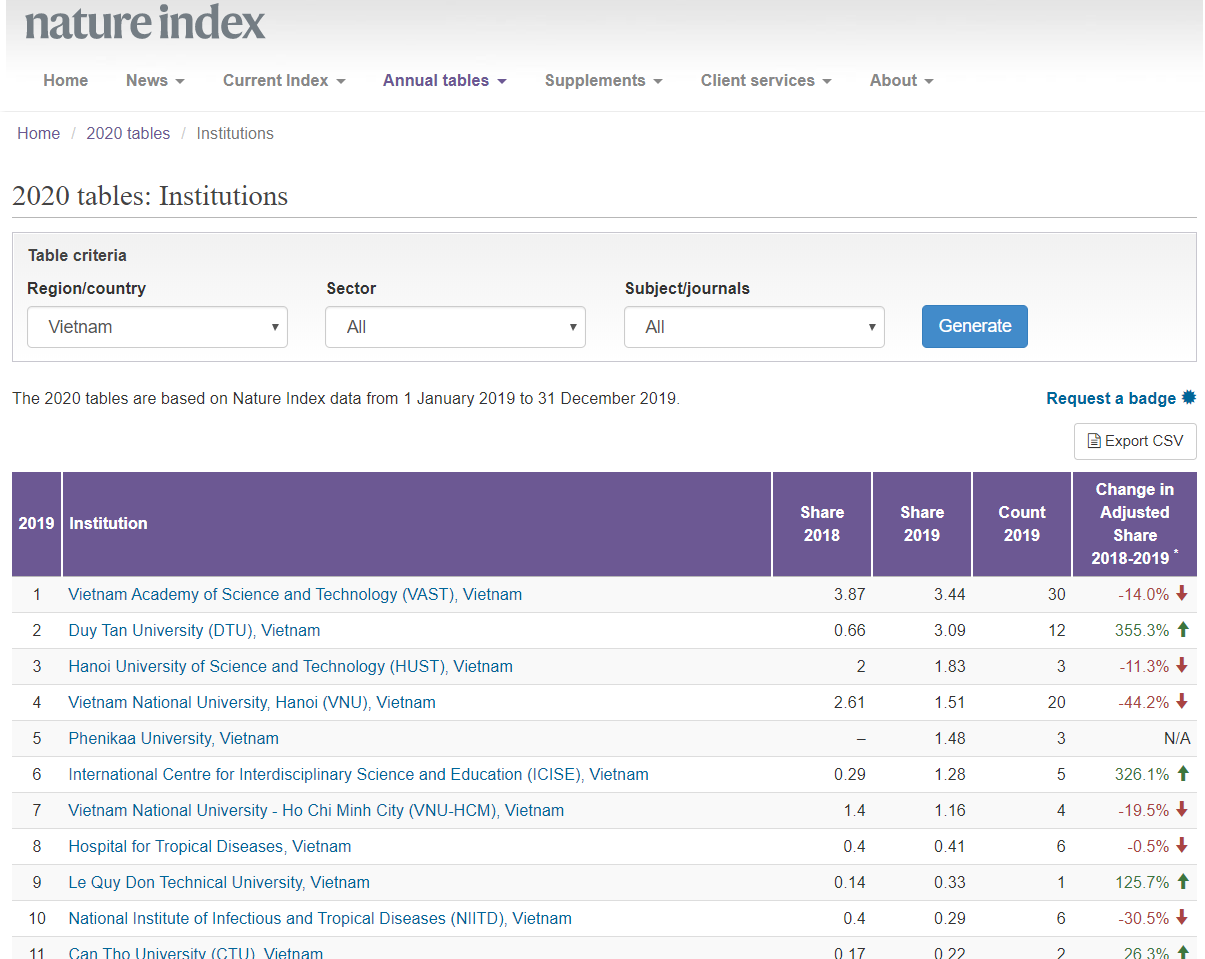Open the Sector dropdown
Screen dimensions: 1205x959
tap(455, 327)
